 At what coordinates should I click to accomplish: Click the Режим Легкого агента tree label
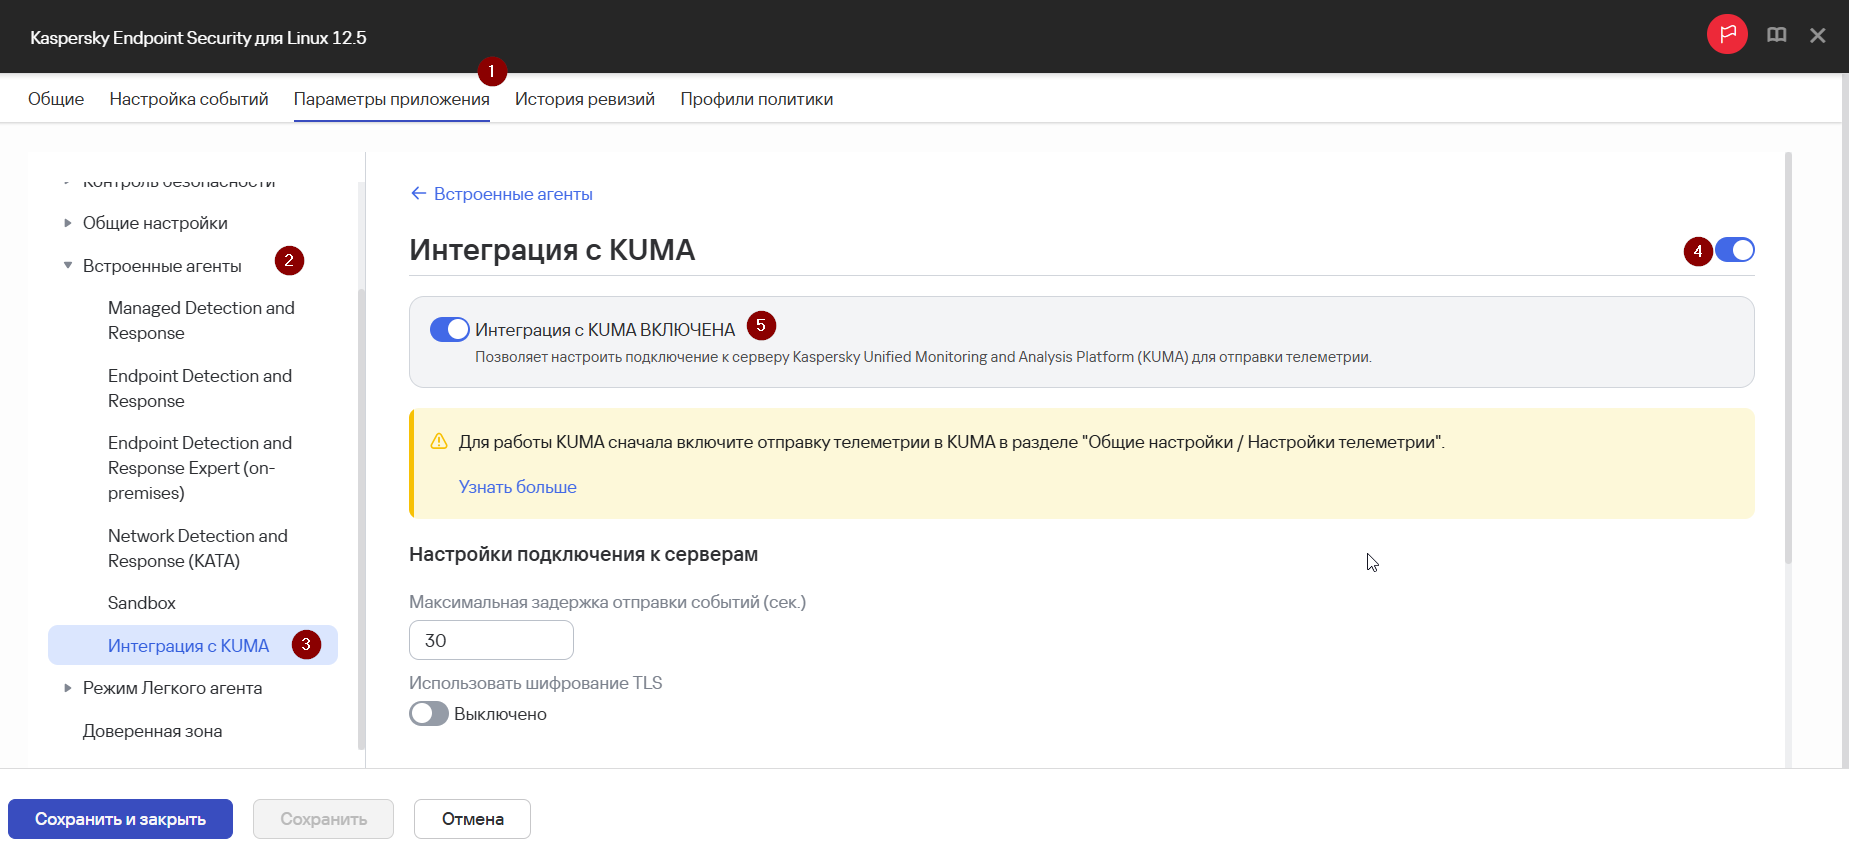pyautogui.click(x=173, y=688)
